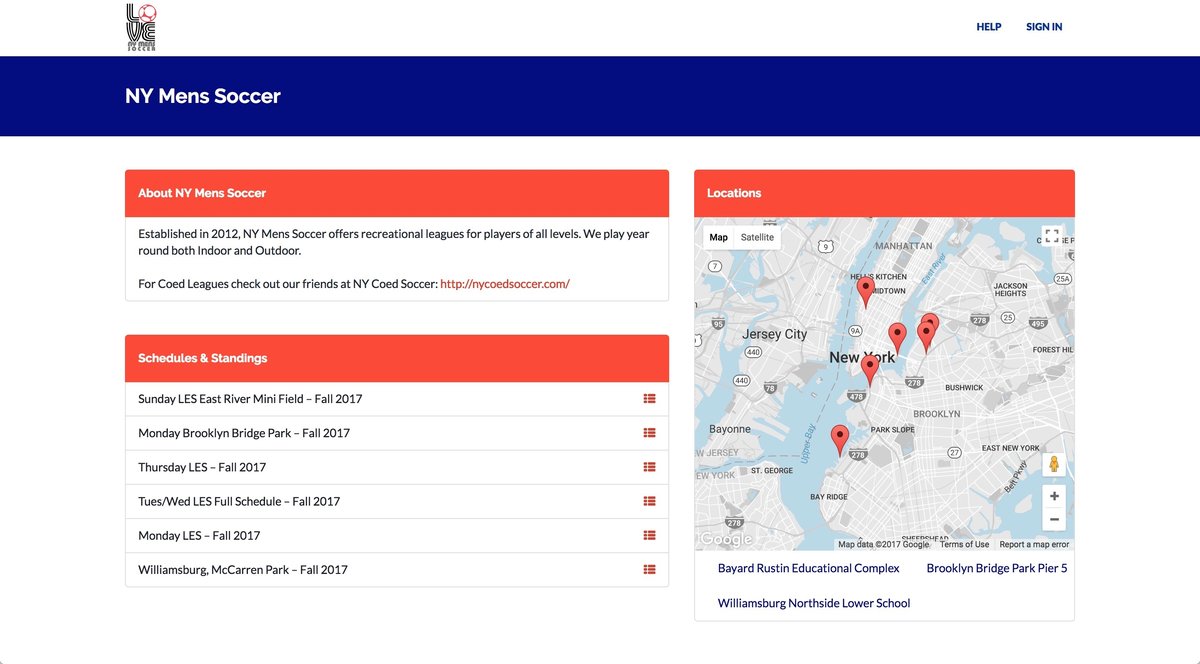This screenshot has width=1200, height=664.
Task: Click the map pin near Hell's Kitchen
Action: coord(866,292)
